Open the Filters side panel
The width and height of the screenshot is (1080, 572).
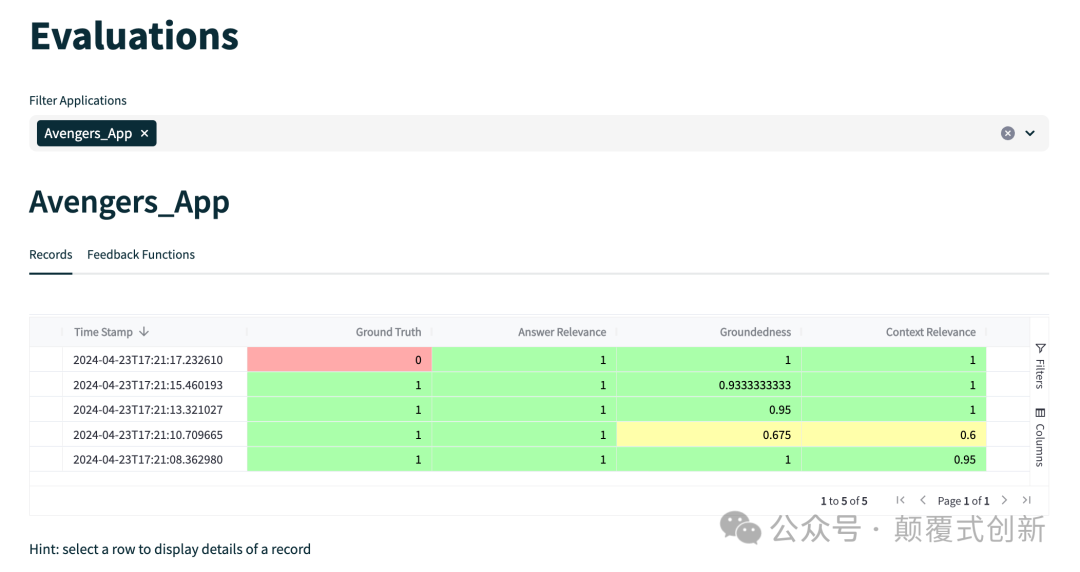point(1040,366)
